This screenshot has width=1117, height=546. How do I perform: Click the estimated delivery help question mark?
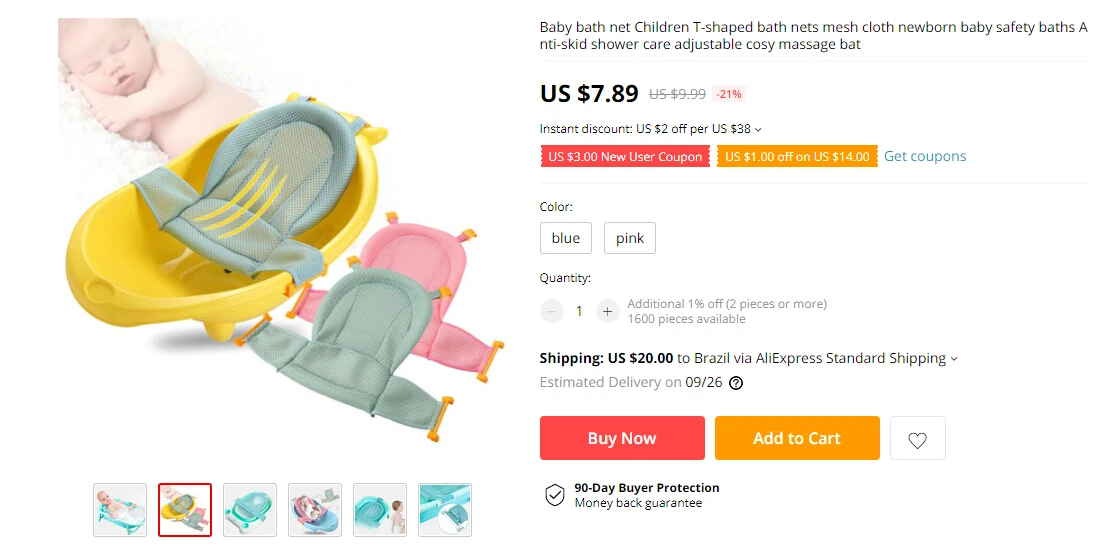coord(736,383)
